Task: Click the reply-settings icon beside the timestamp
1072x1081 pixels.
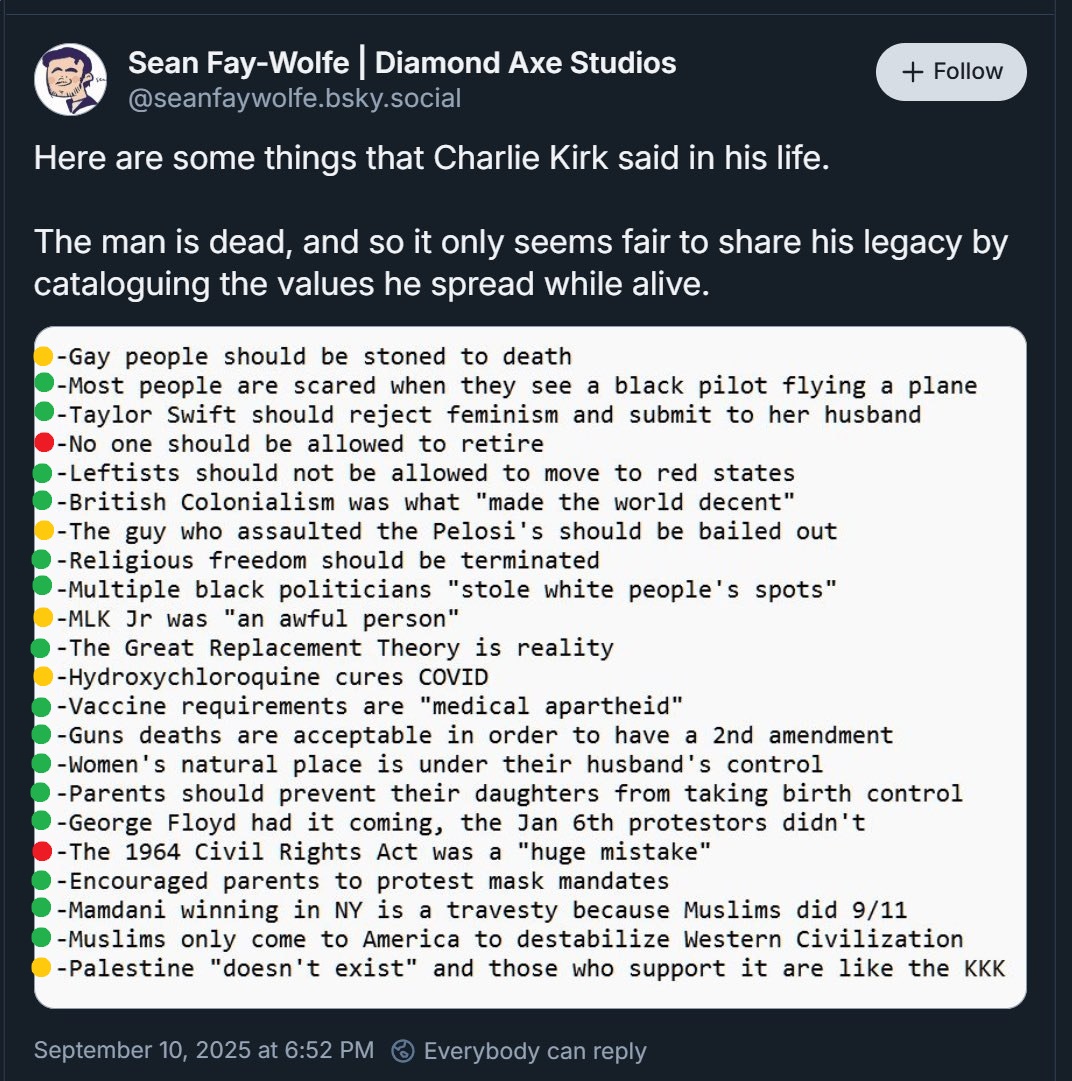Action: pos(404,1051)
